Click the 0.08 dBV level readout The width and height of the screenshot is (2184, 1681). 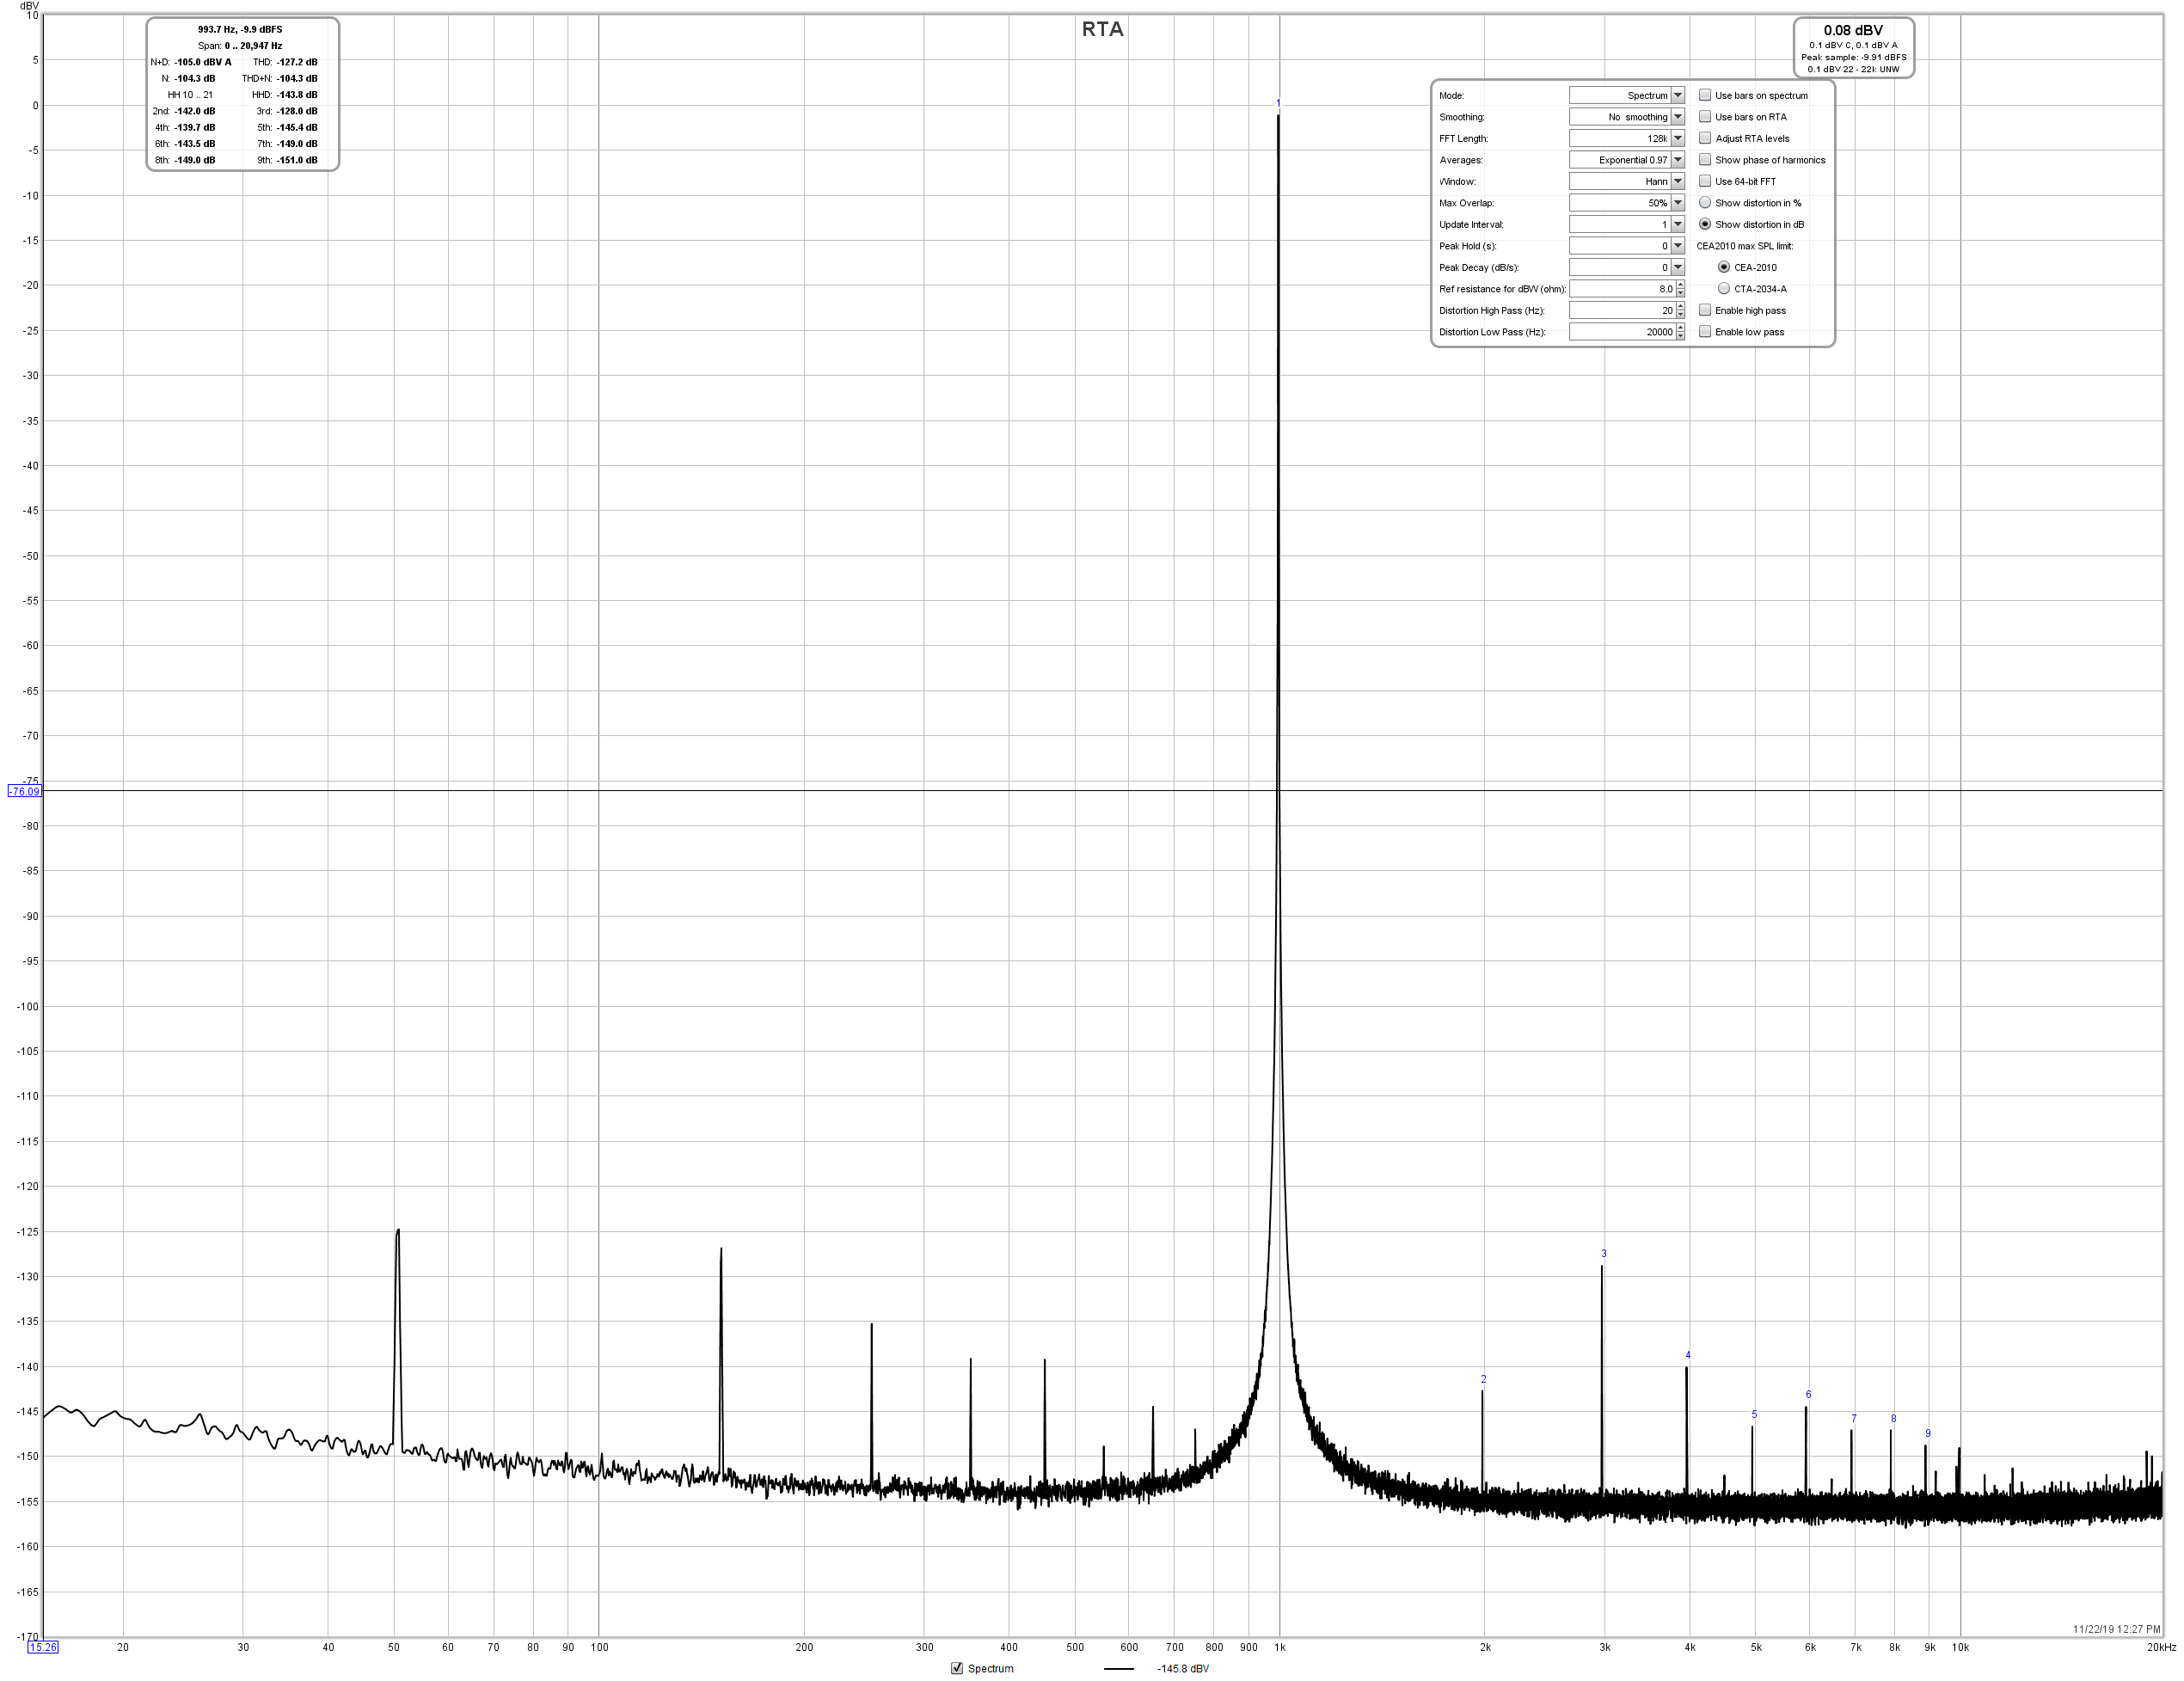pyautogui.click(x=1853, y=30)
